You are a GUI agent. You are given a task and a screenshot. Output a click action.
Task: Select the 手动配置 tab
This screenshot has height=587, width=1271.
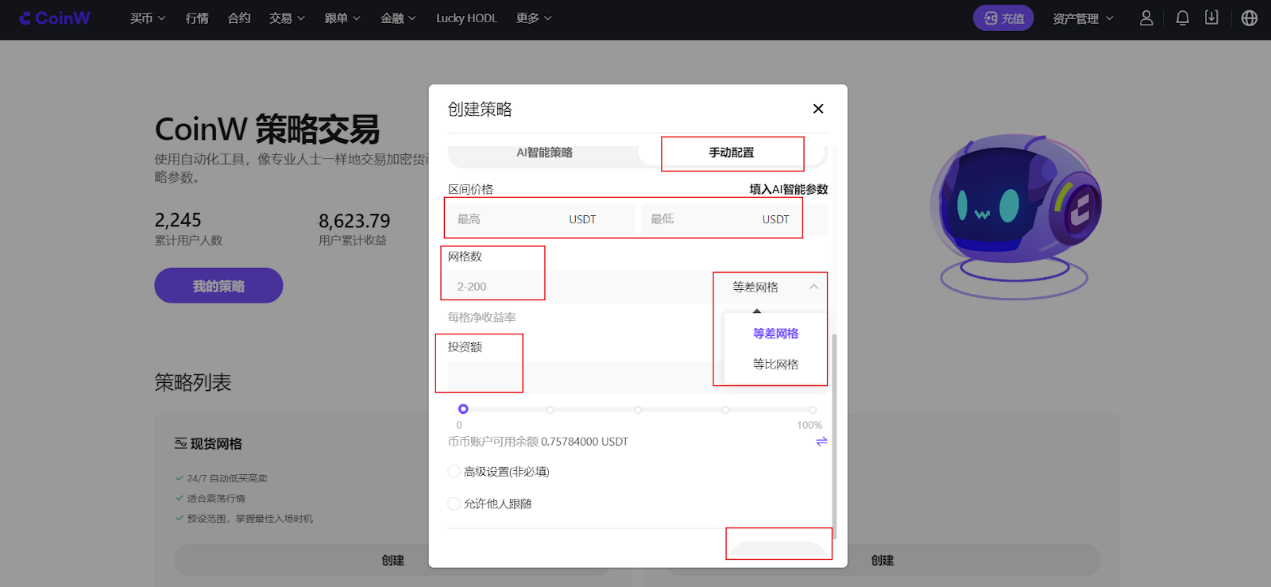coord(731,153)
